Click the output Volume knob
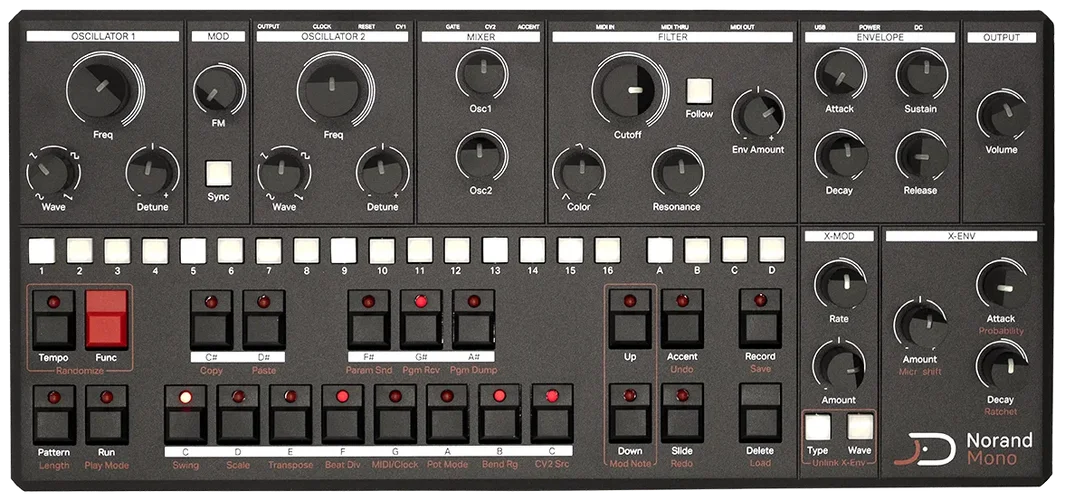1065x500 pixels. coord(1002,115)
